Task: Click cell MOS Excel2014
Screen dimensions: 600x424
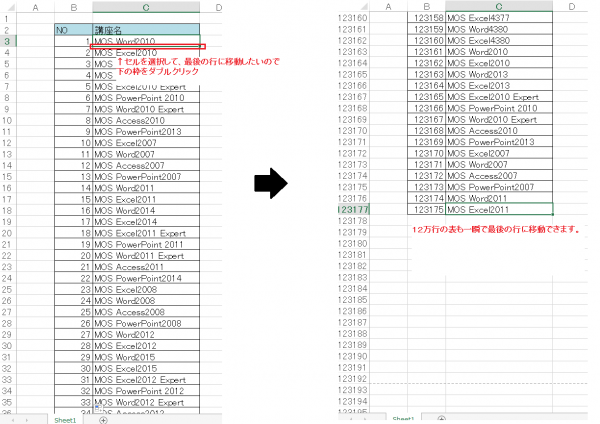Action: [x=146, y=222]
